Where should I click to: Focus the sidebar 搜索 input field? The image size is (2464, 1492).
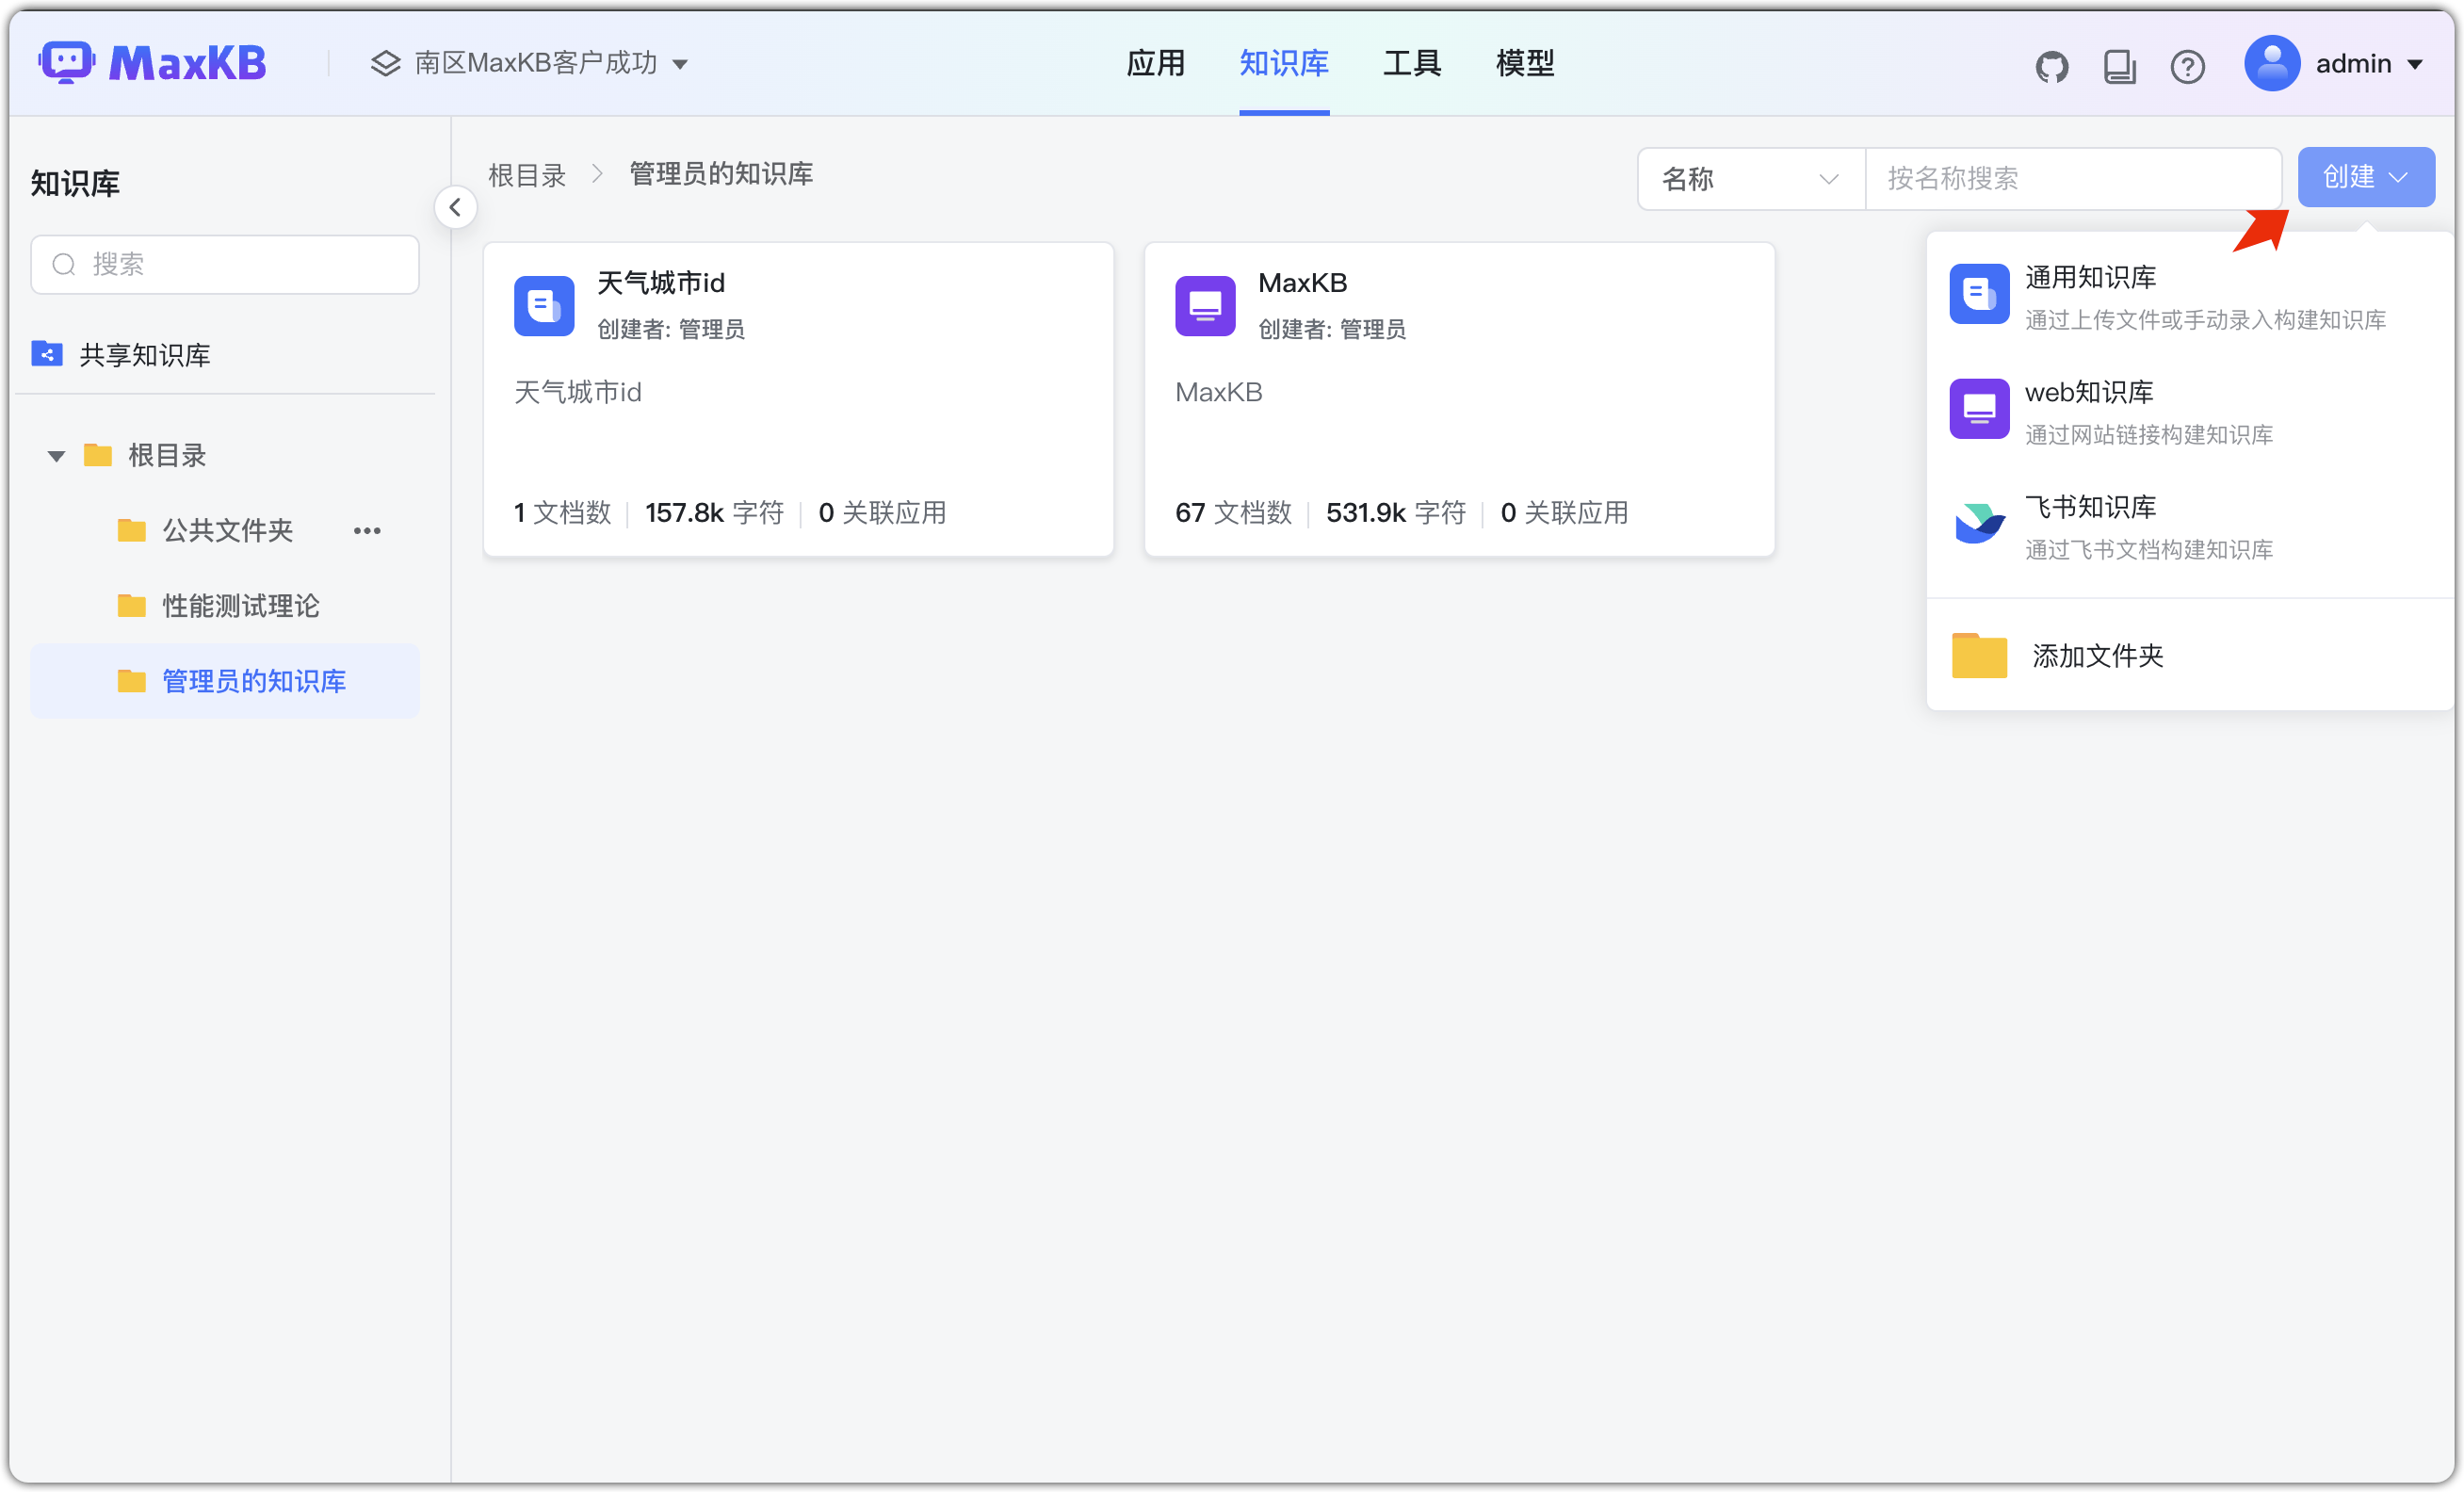(225, 264)
